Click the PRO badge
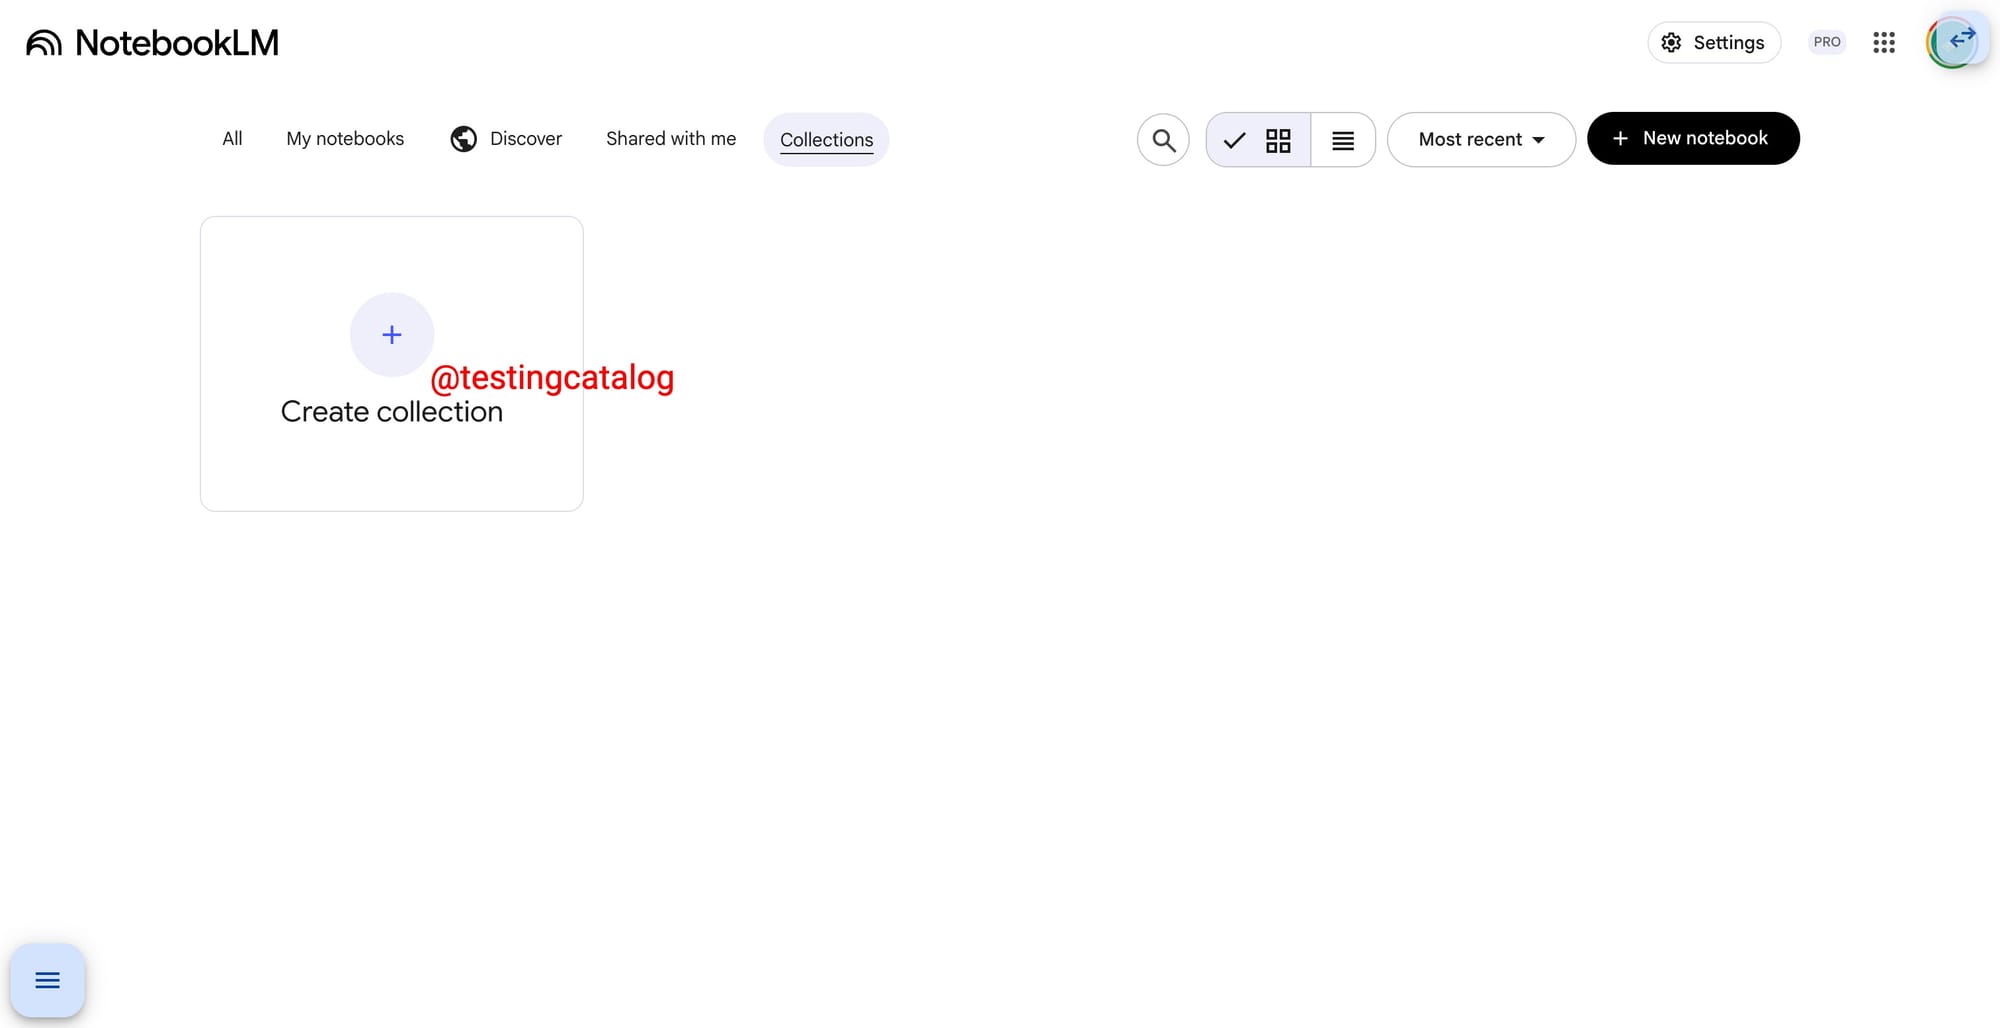 pos(1827,42)
